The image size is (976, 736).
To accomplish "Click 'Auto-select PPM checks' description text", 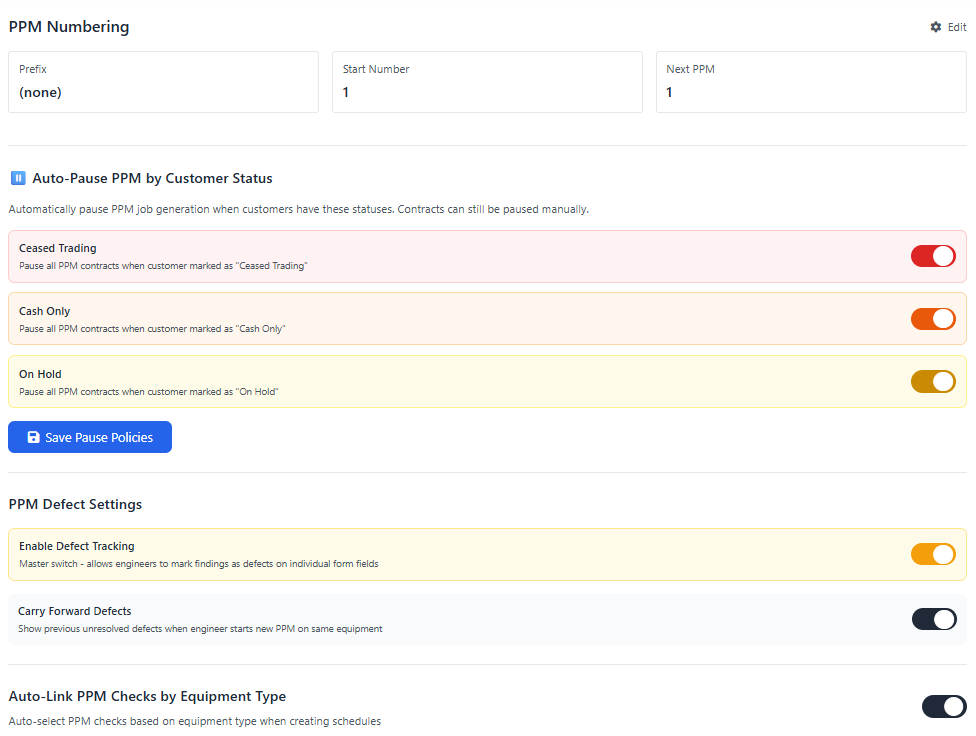I will pos(195,721).
